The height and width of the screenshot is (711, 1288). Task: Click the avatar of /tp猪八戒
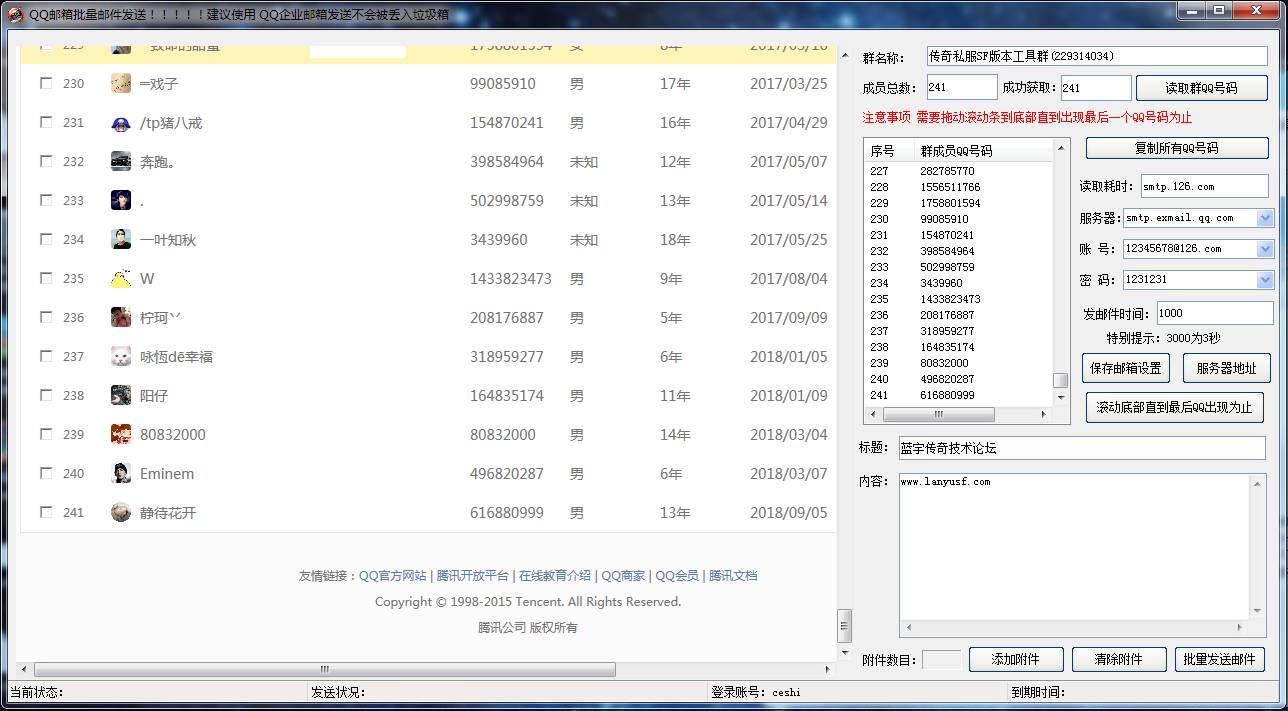[x=121, y=123]
